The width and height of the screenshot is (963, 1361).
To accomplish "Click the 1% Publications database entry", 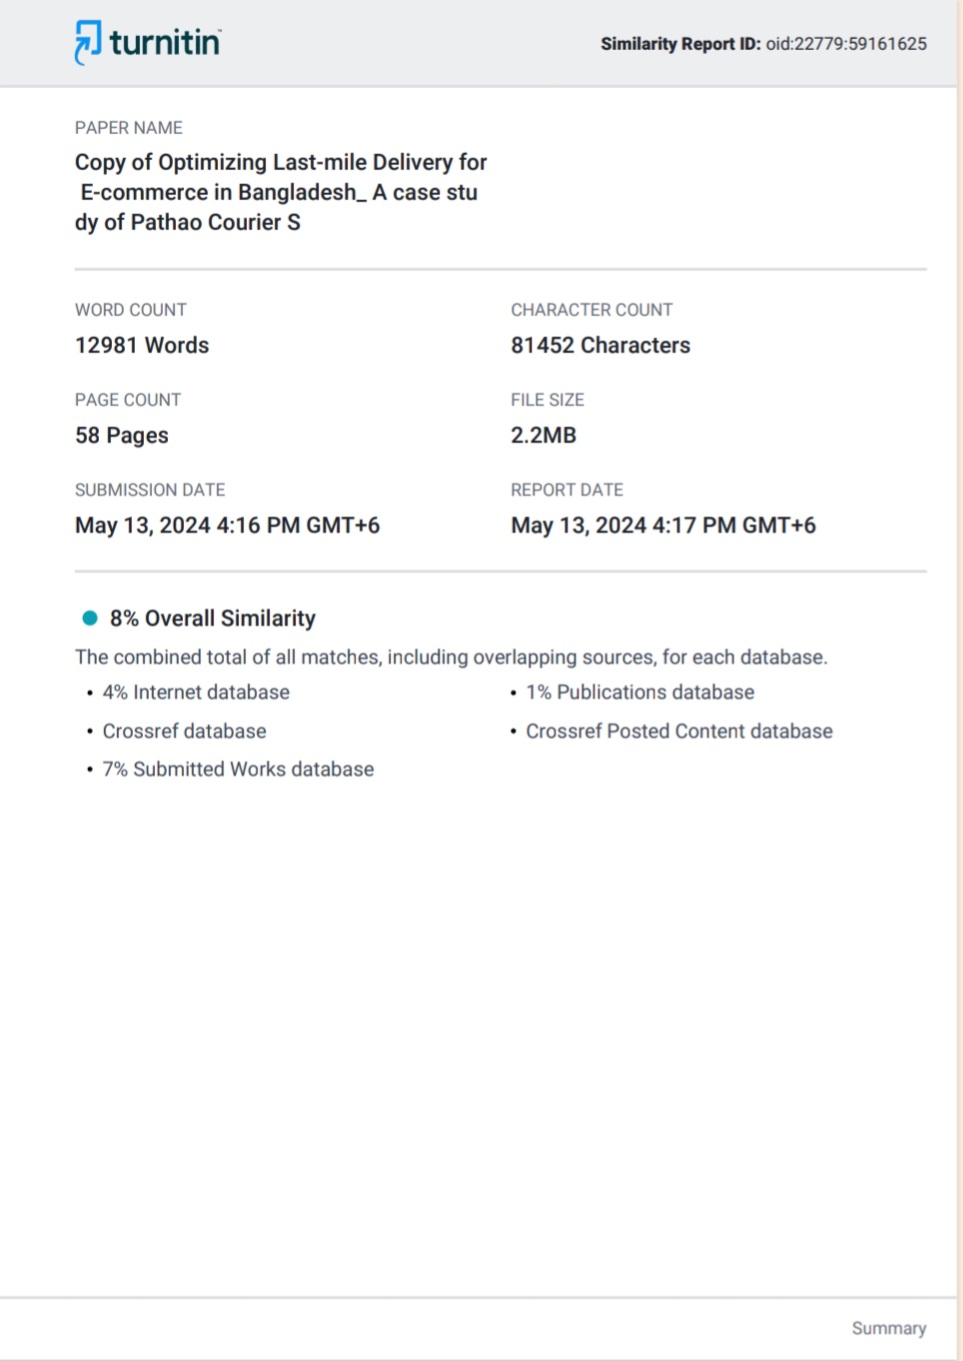I will click(x=640, y=692).
